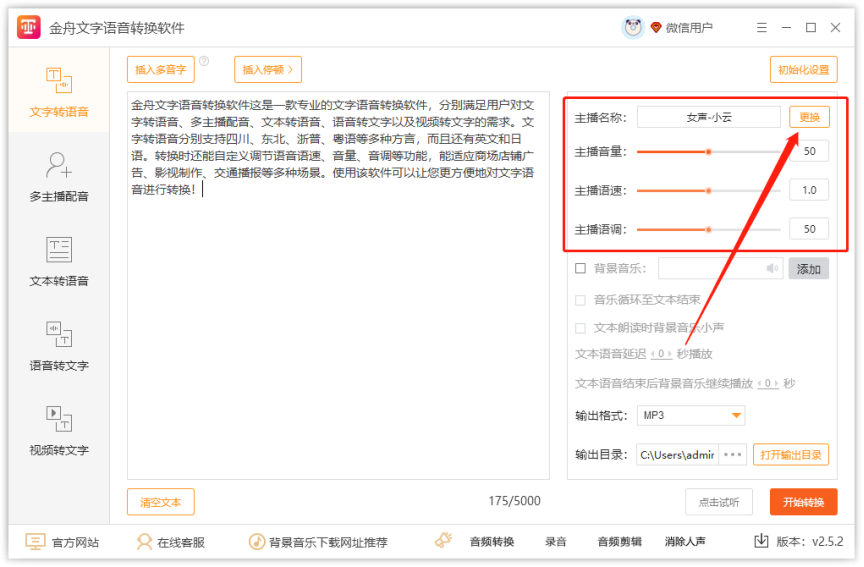Image resolution: width=864 pixels, height=567 pixels.
Task: Browse output folder with the ellipsis button
Action: 733,455
